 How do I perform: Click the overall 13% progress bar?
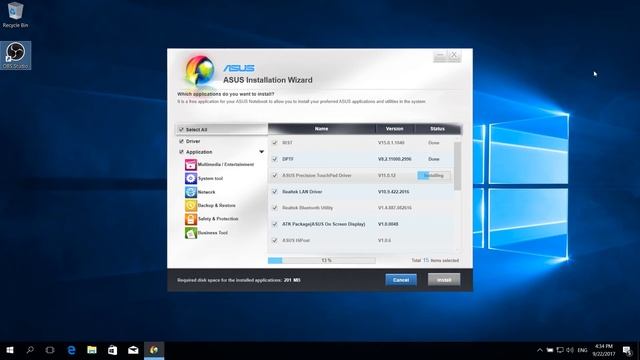[322, 260]
